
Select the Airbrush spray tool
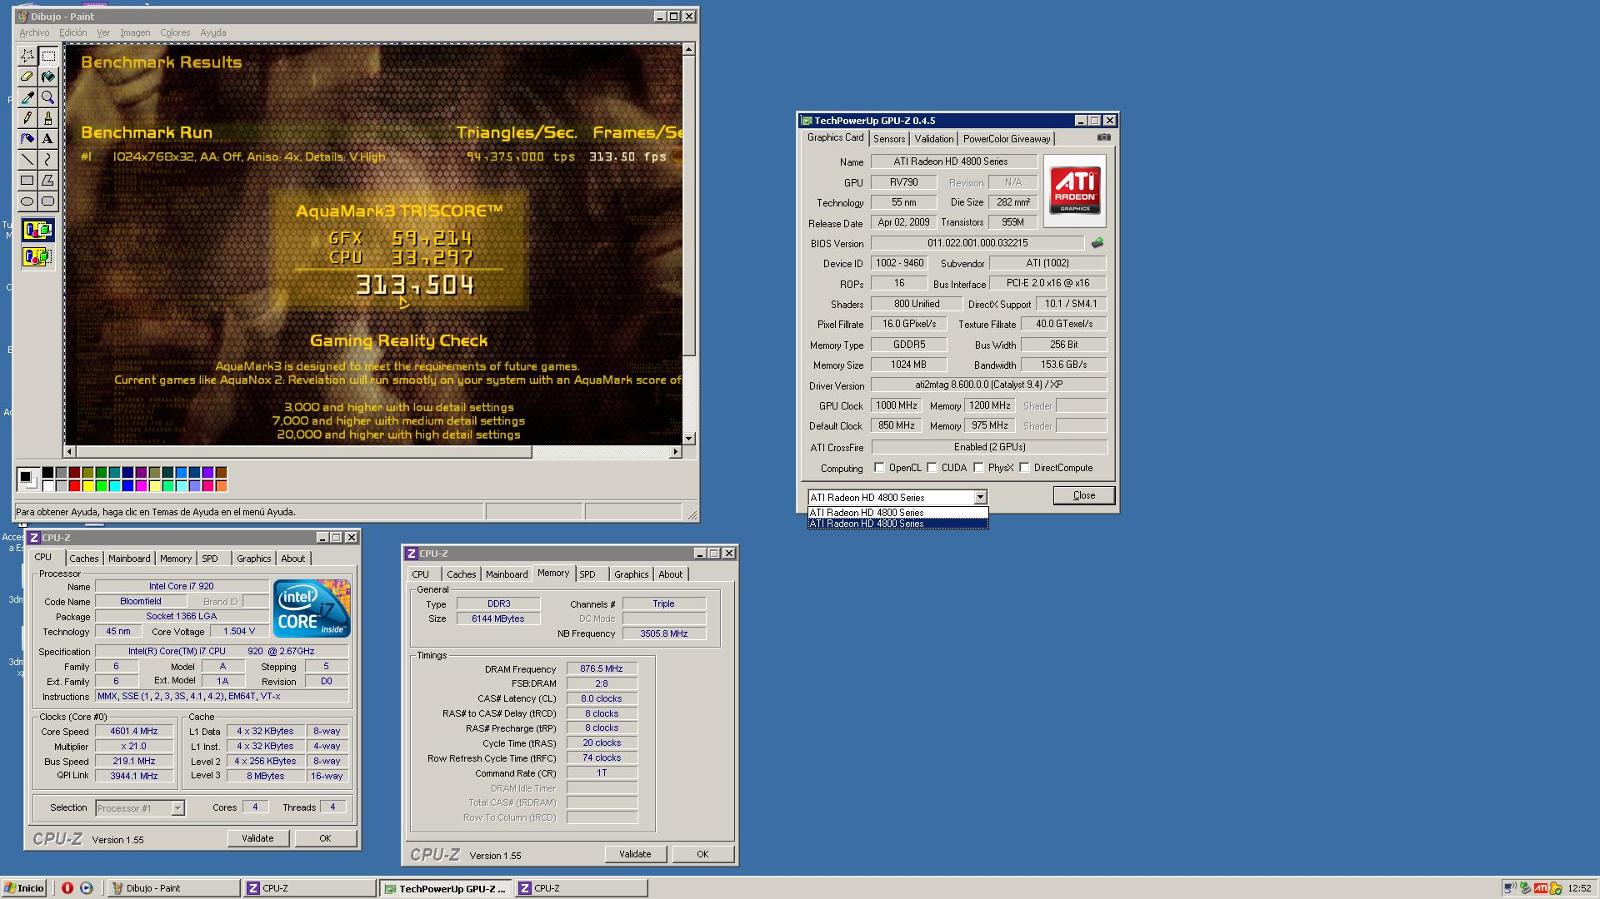(x=27, y=139)
